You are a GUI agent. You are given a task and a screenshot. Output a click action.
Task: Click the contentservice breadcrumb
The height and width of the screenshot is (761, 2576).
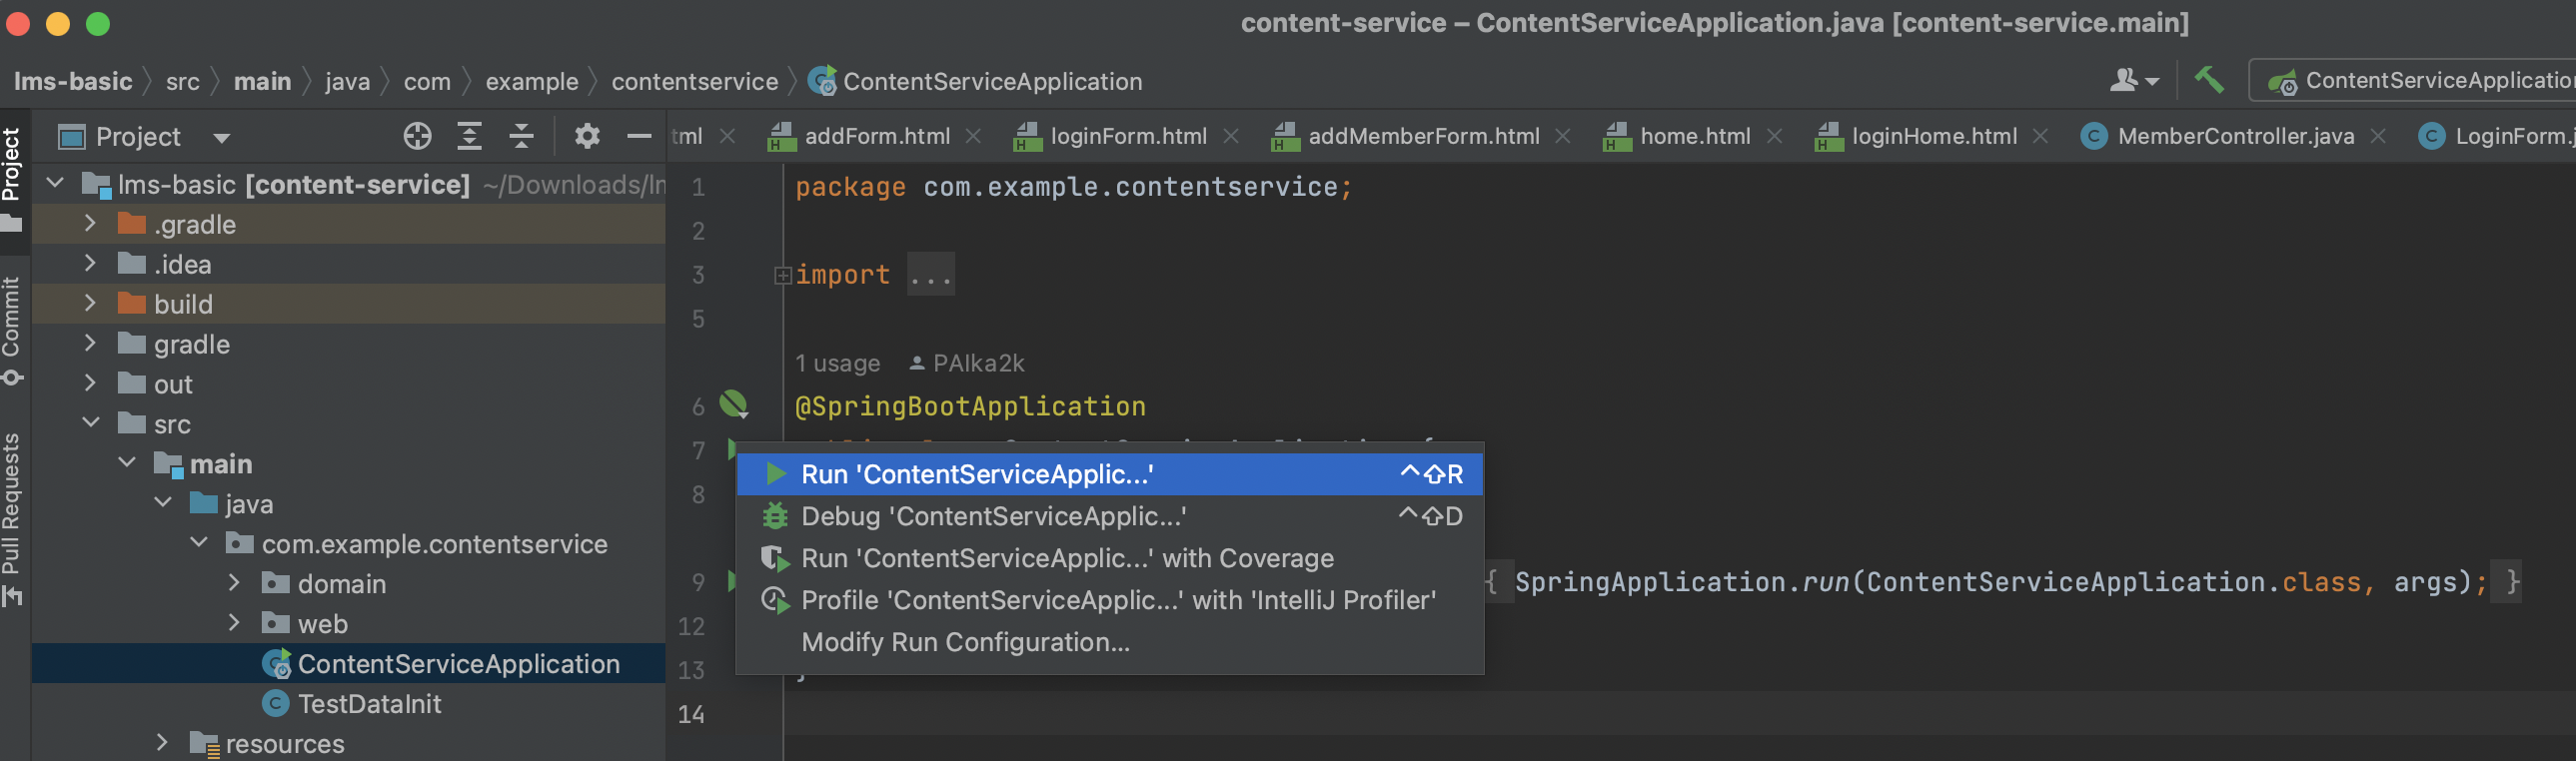tap(695, 81)
